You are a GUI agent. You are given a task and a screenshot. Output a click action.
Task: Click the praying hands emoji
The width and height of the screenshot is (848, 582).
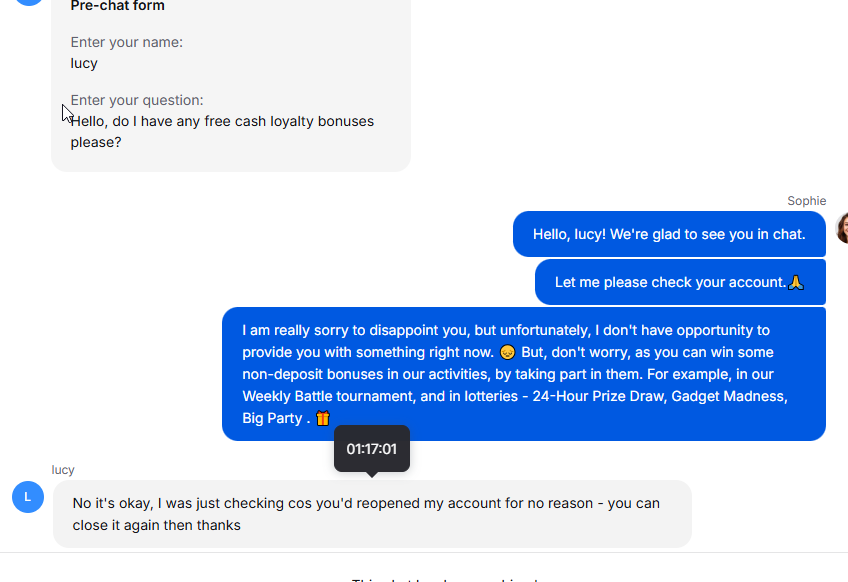pyautogui.click(x=796, y=282)
